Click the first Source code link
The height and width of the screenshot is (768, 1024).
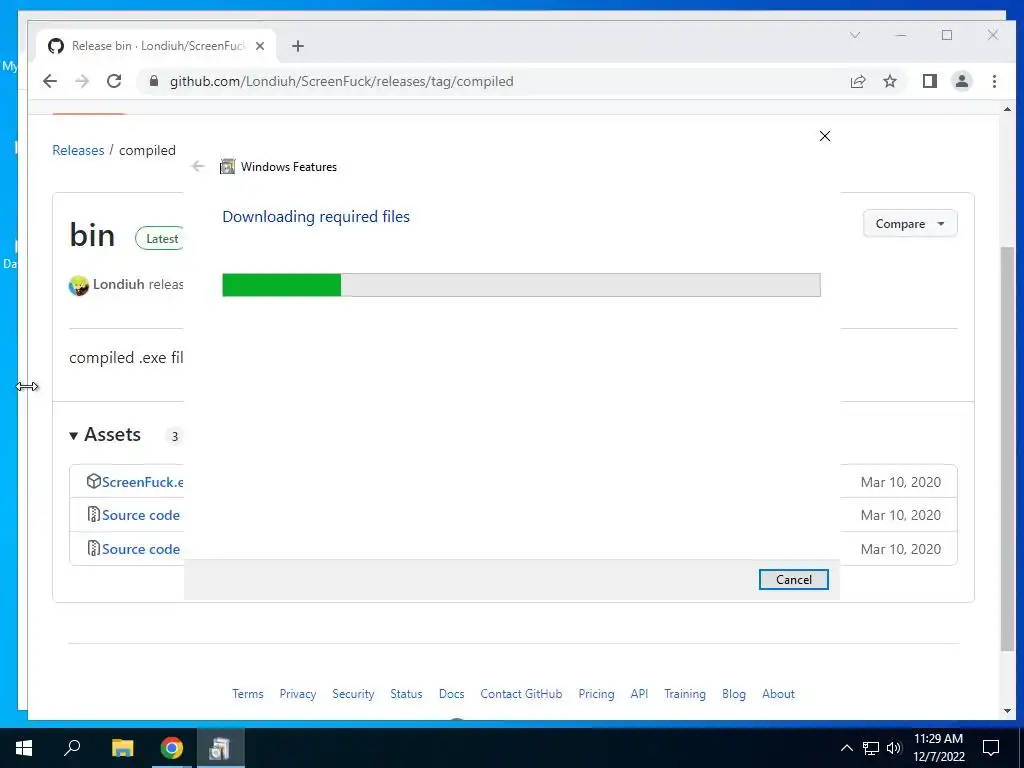(x=140, y=515)
